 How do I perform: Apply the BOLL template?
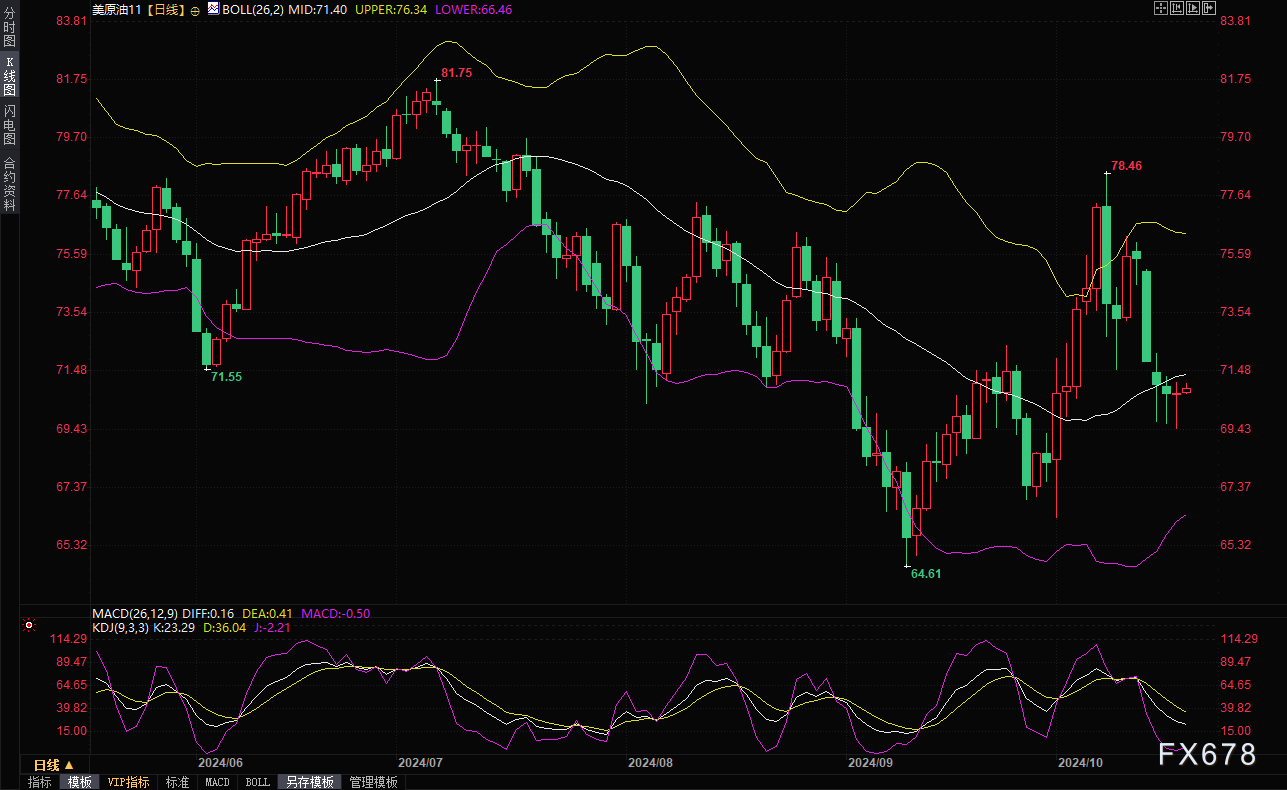pyautogui.click(x=257, y=782)
